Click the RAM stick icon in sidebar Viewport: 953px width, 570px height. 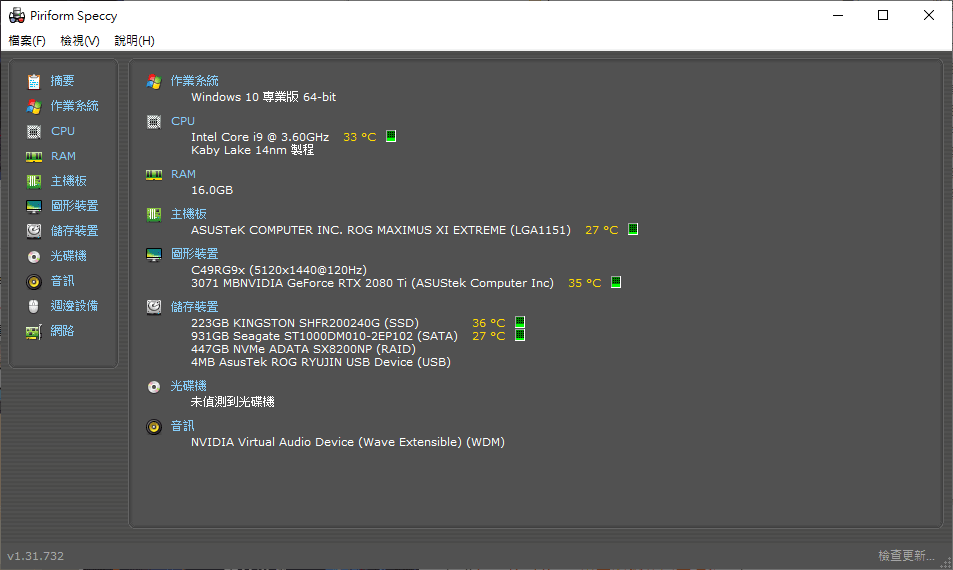(34, 157)
